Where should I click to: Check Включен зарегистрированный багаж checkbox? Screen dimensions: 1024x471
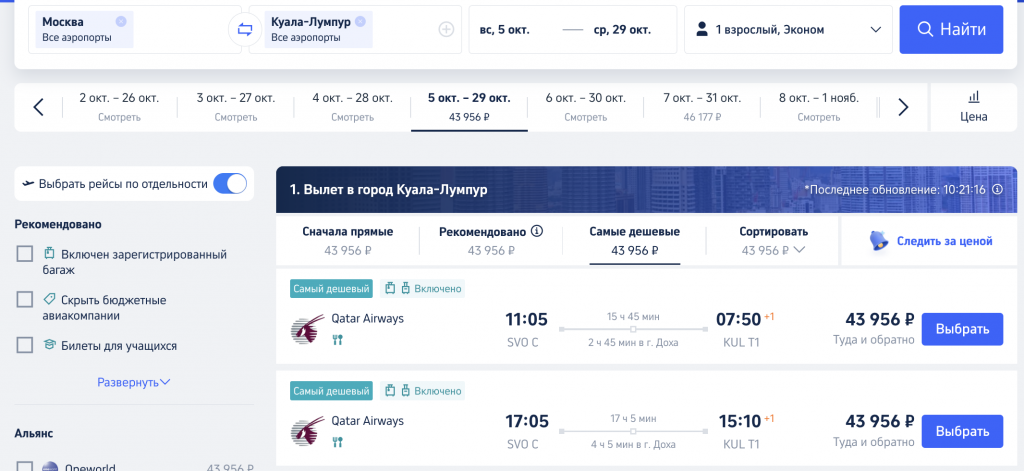(25, 254)
